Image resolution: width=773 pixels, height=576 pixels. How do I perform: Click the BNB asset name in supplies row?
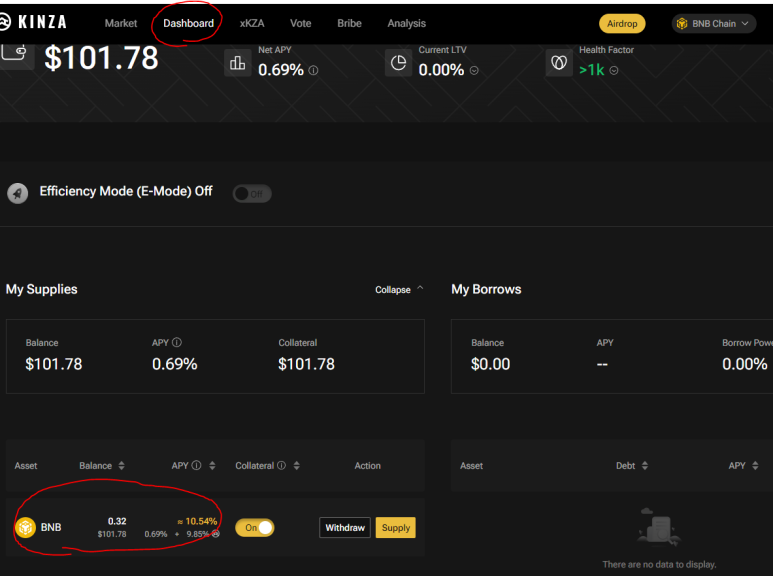pos(51,527)
